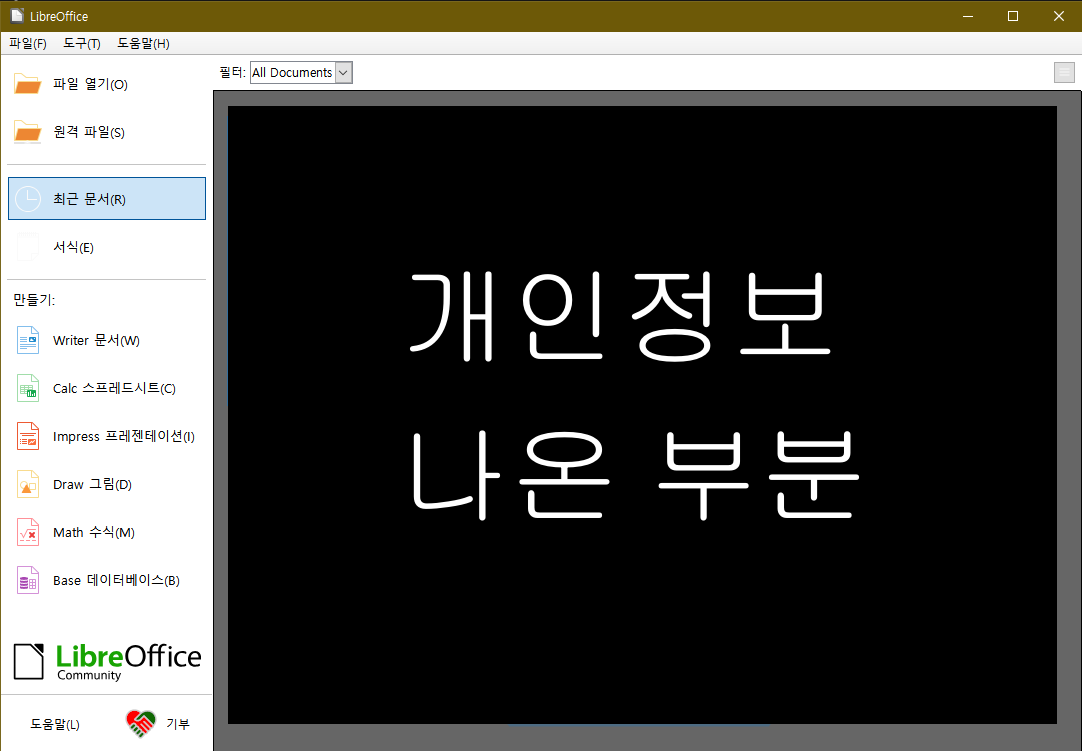This screenshot has height=751, width=1082.
Task: Select the 최근 문서(R) clock icon
Action: [x=28, y=199]
